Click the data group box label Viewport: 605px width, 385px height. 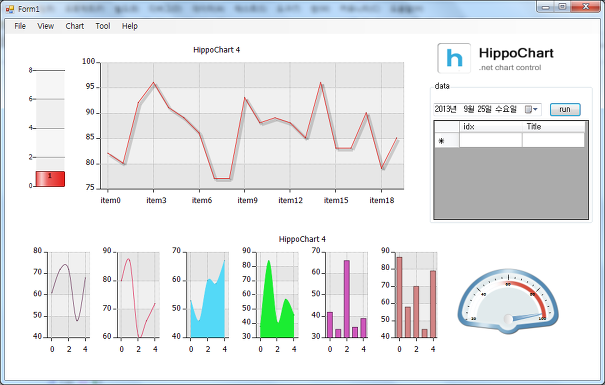[x=442, y=86]
